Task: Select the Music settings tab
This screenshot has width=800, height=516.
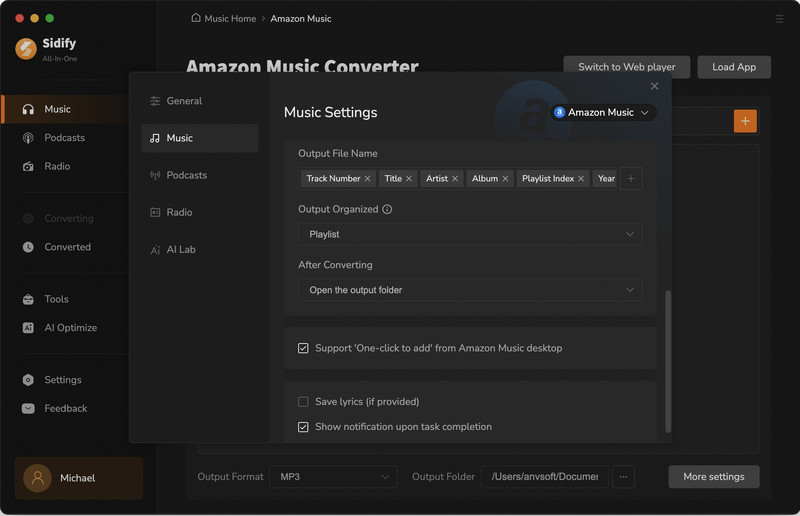Action: click(199, 138)
